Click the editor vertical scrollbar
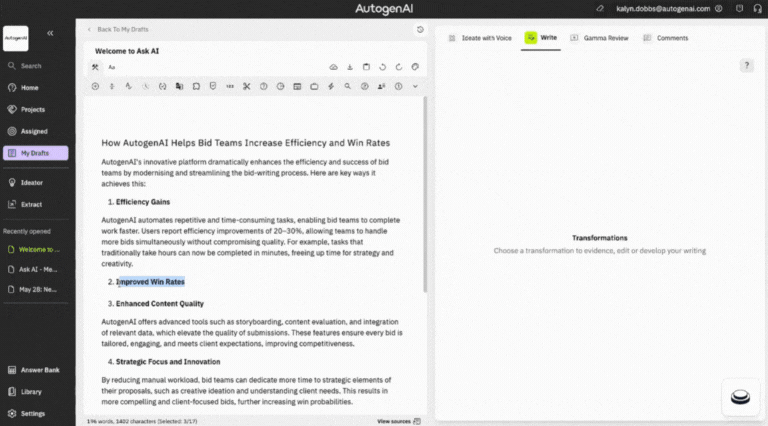 point(425,195)
